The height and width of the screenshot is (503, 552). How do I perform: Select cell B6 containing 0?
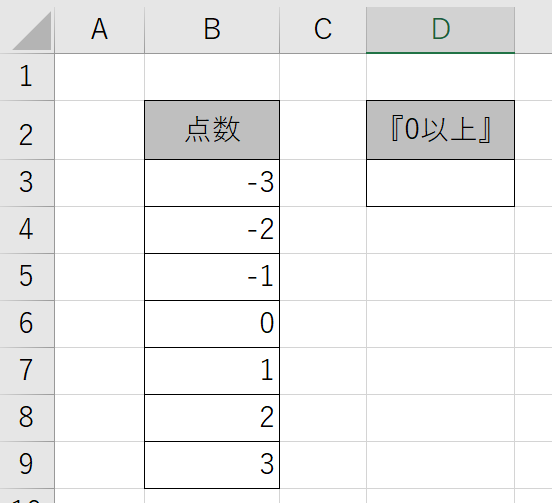(212, 324)
